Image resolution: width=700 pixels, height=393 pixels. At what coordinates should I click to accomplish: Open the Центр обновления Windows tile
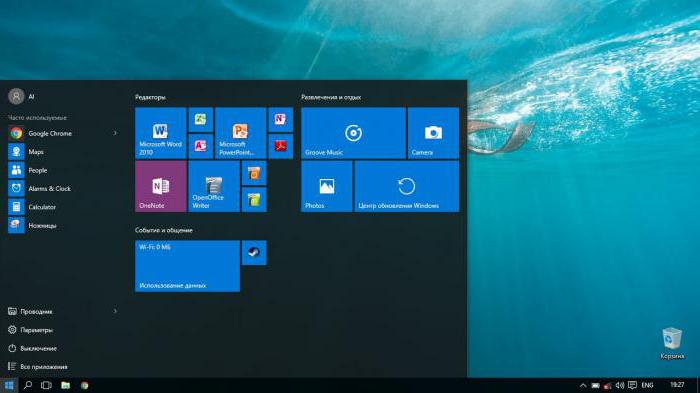coord(406,186)
